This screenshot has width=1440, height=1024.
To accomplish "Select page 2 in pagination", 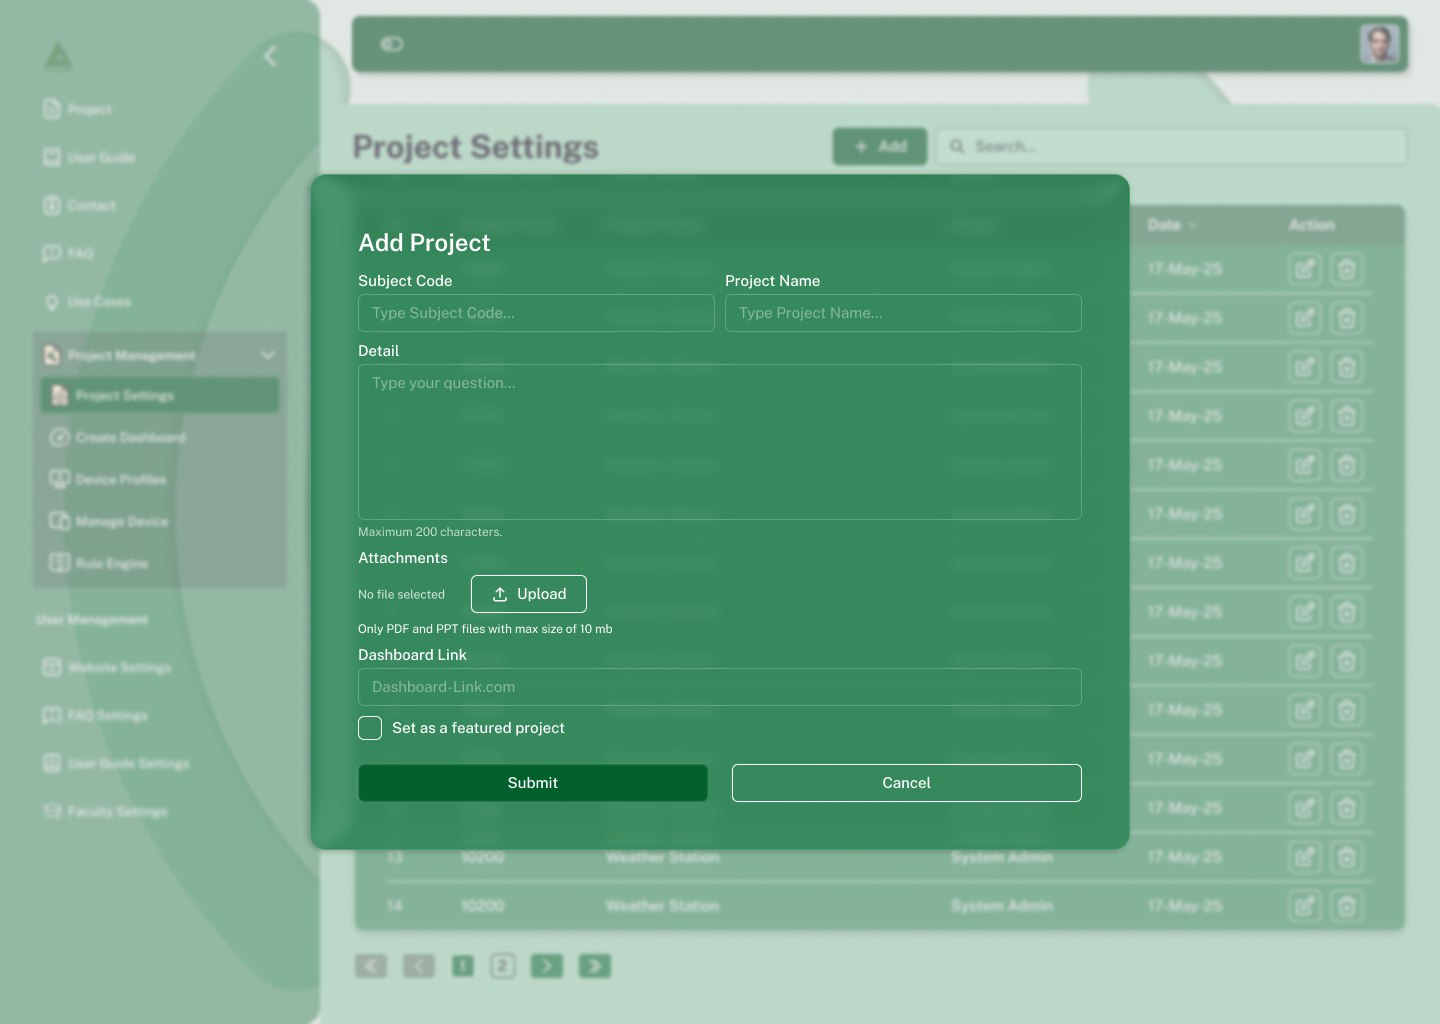I will click(503, 966).
